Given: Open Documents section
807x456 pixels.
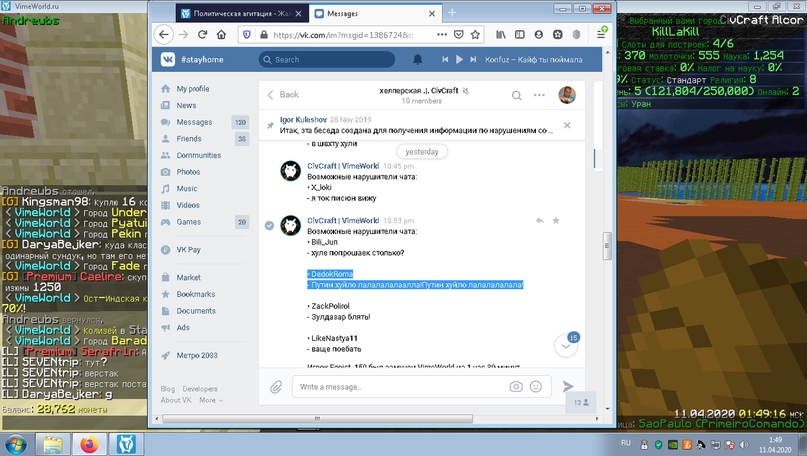Looking at the screenshot, I should point(196,311).
